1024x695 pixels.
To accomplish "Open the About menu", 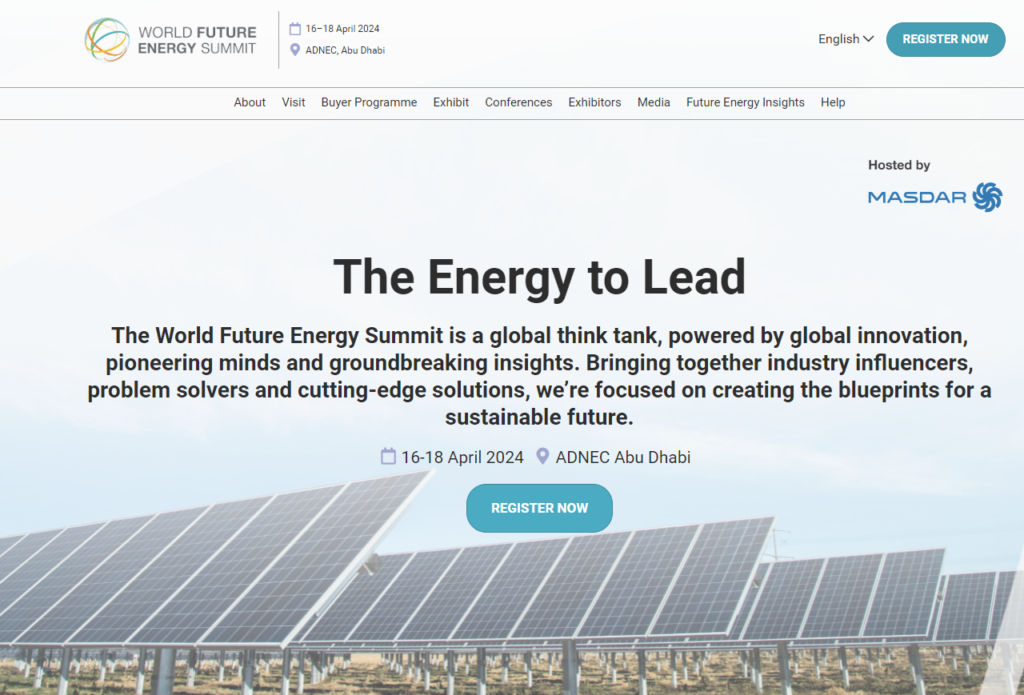I will (x=250, y=102).
